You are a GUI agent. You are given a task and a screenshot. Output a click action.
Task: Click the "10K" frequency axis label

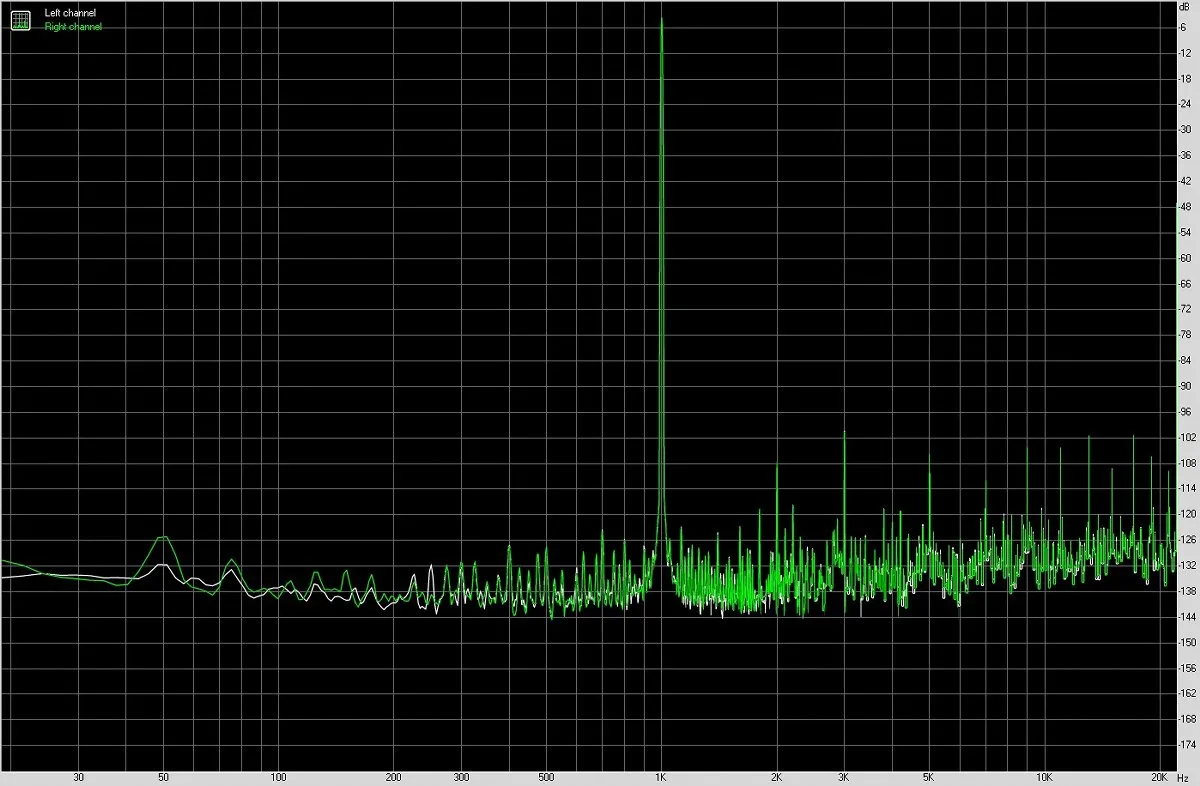pos(1044,777)
